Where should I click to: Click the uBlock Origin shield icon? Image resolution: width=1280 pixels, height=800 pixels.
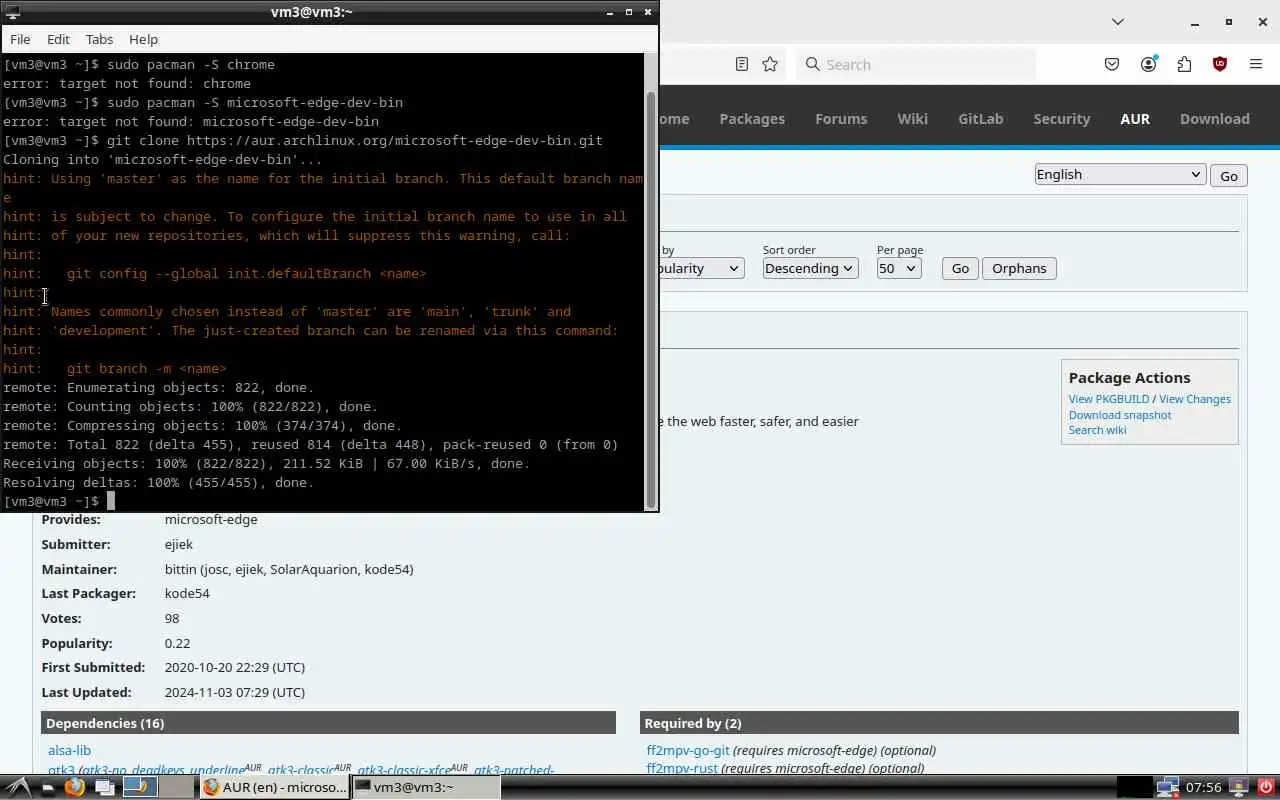[x=1220, y=64]
